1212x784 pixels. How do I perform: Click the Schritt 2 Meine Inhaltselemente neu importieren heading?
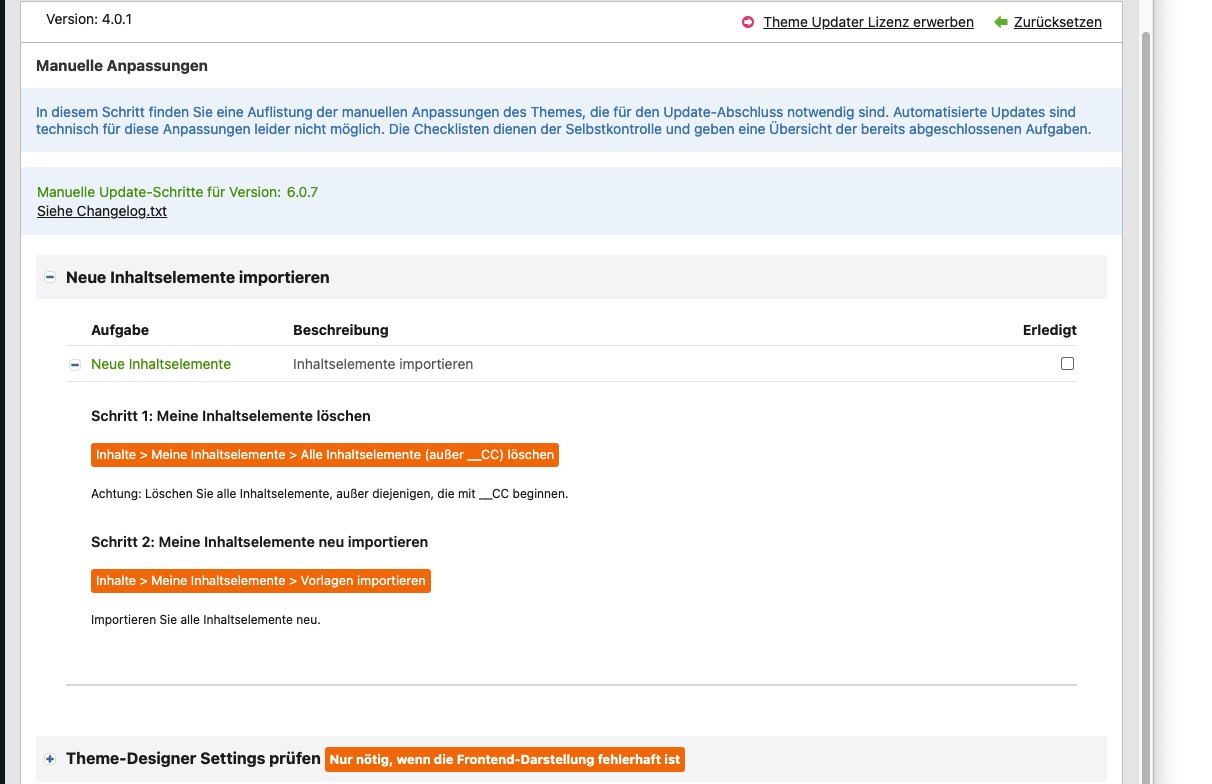259,542
